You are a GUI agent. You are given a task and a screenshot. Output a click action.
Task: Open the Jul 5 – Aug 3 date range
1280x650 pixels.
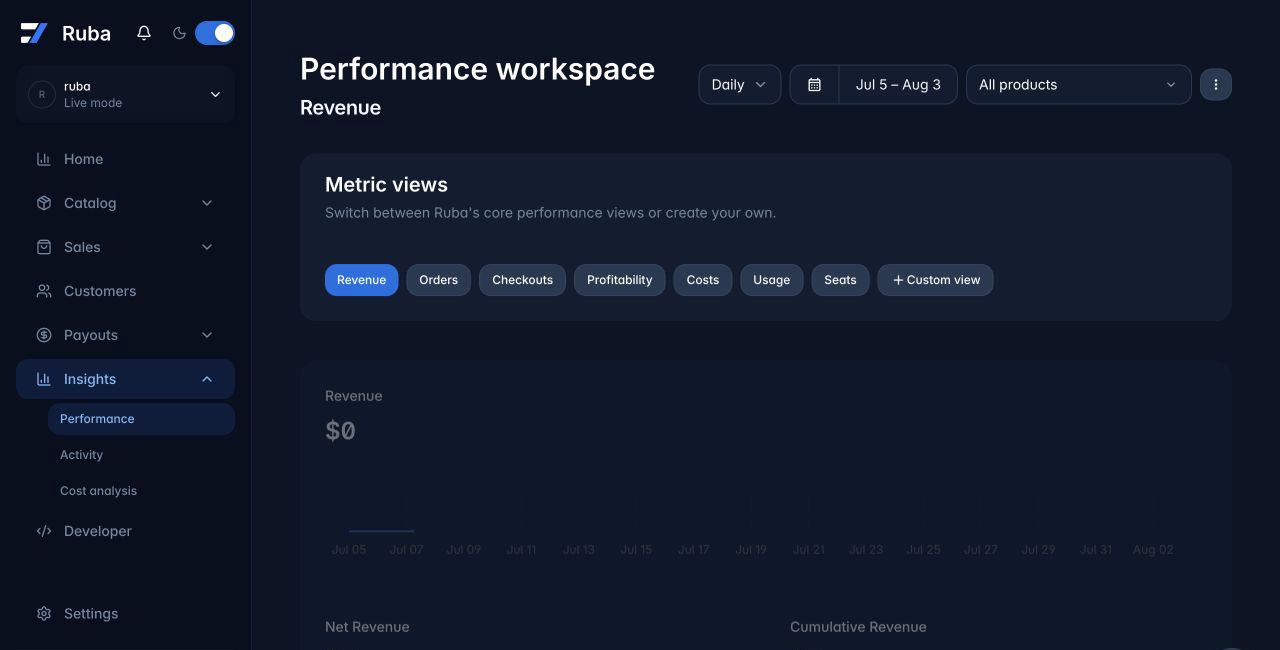pos(898,85)
